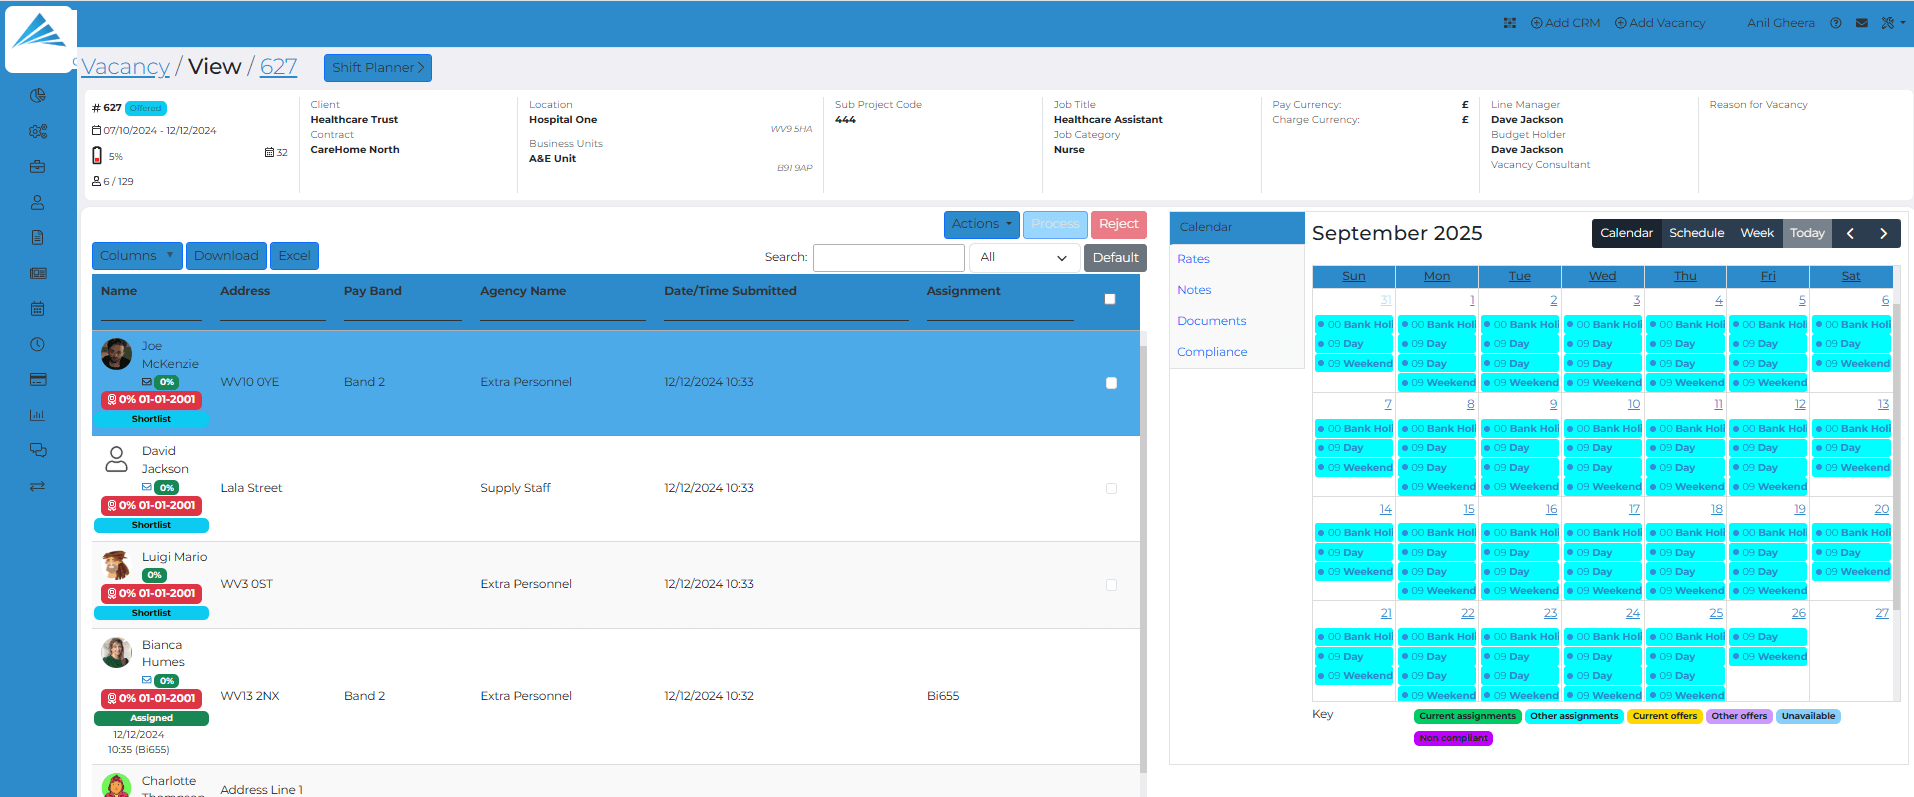Click David Jackson's placeholder avatar icon
The height and width of the screenshot is (797, 1914).
117,459
